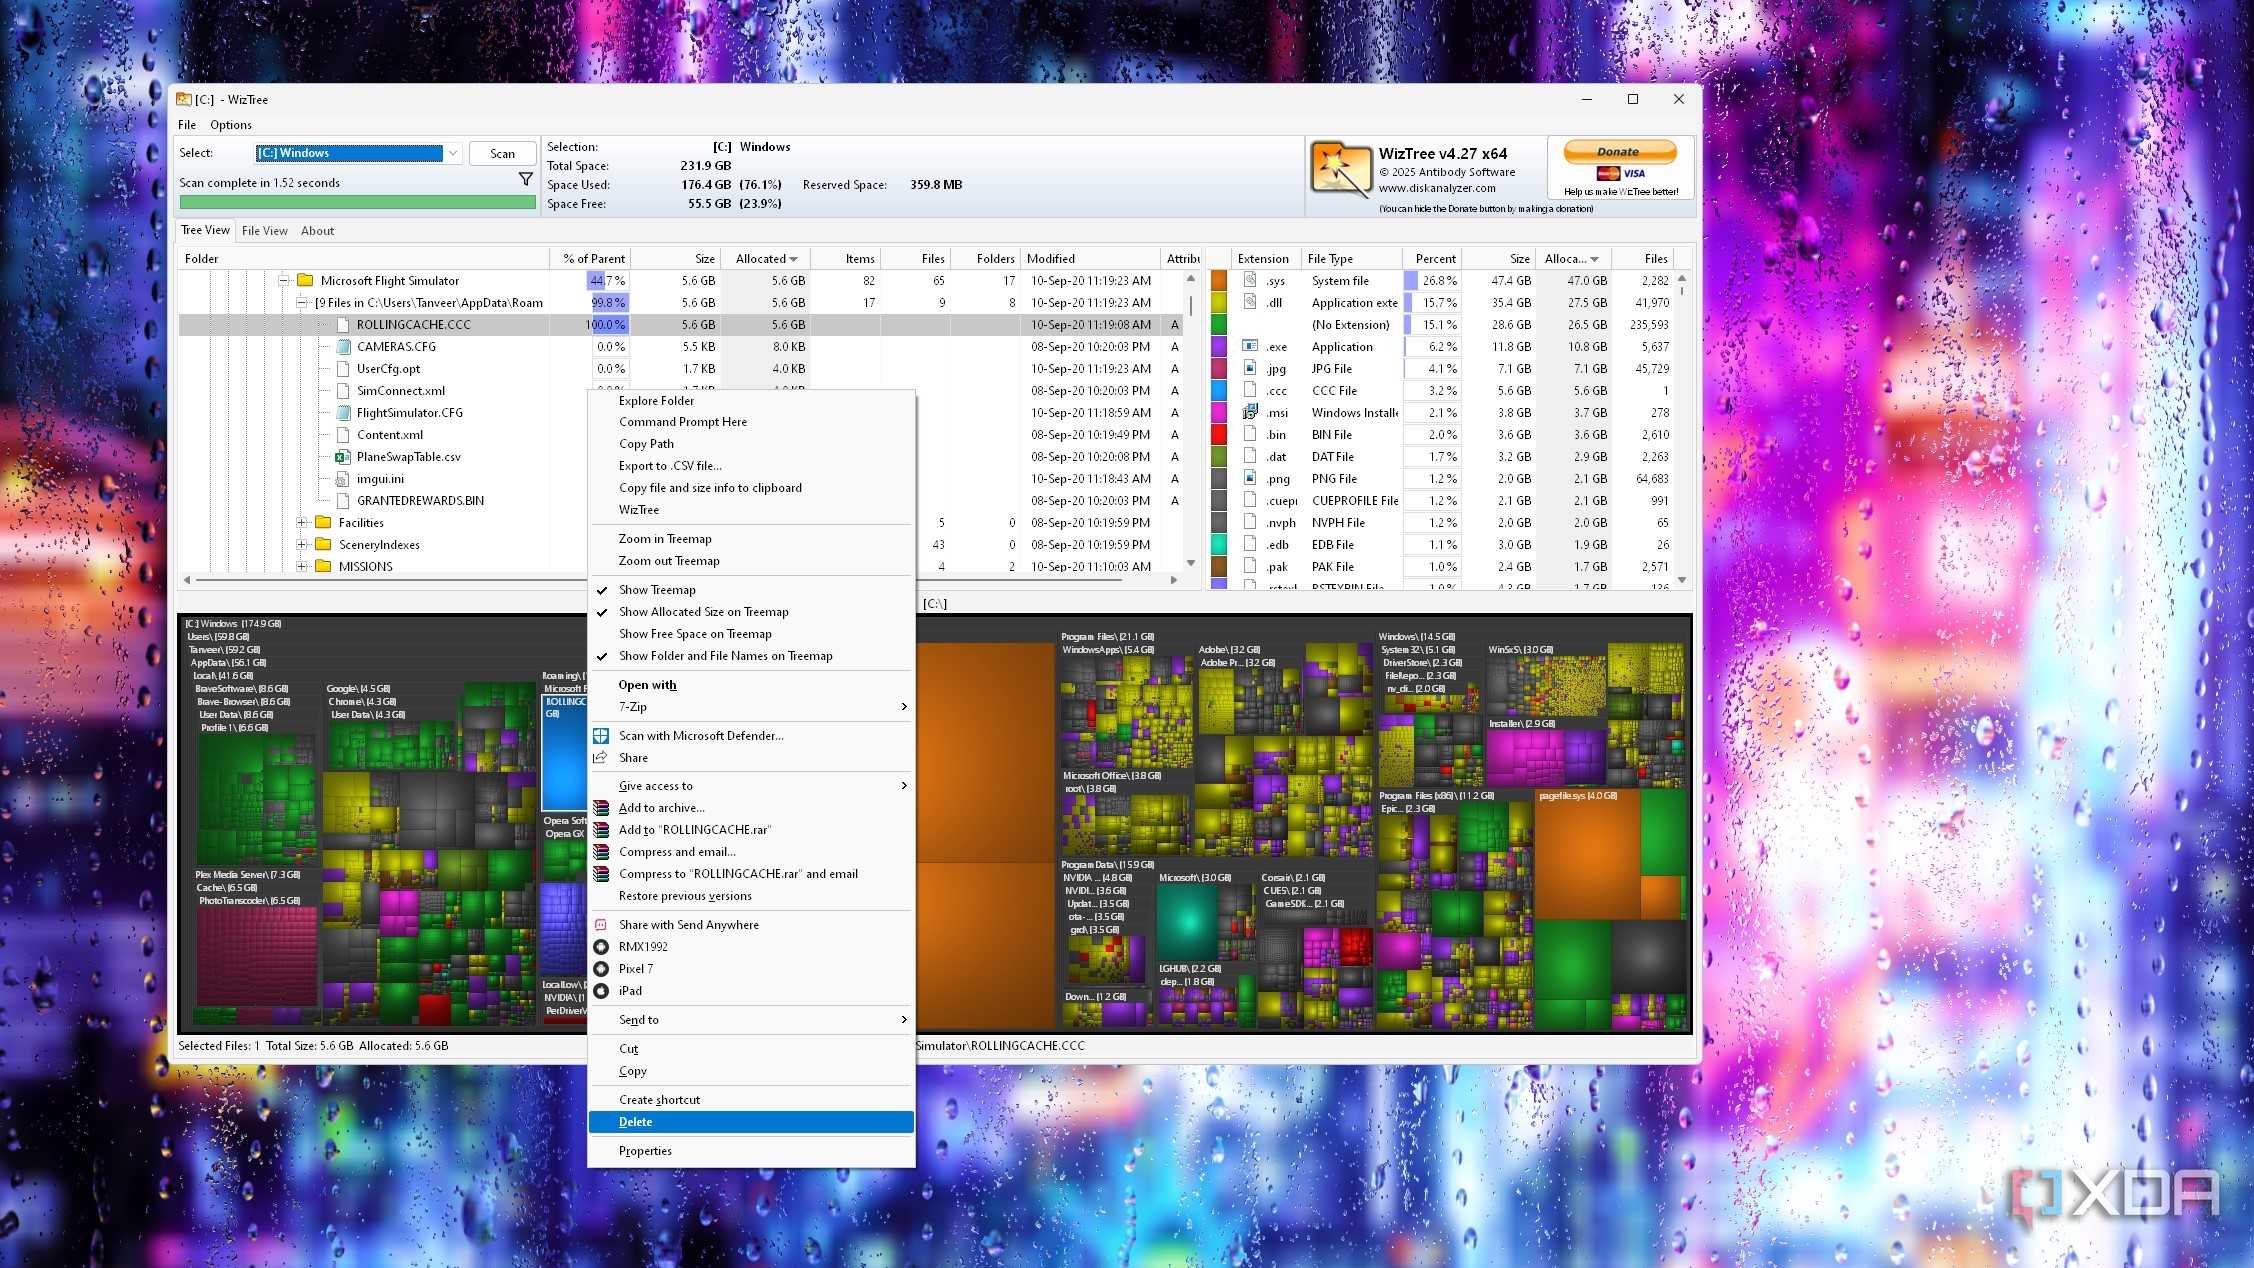The height and width of the screenshot is (1268, 2254).
Task: Click the Microsoft Flight Simulator folder icon
Action: click(x=306, y=281)
